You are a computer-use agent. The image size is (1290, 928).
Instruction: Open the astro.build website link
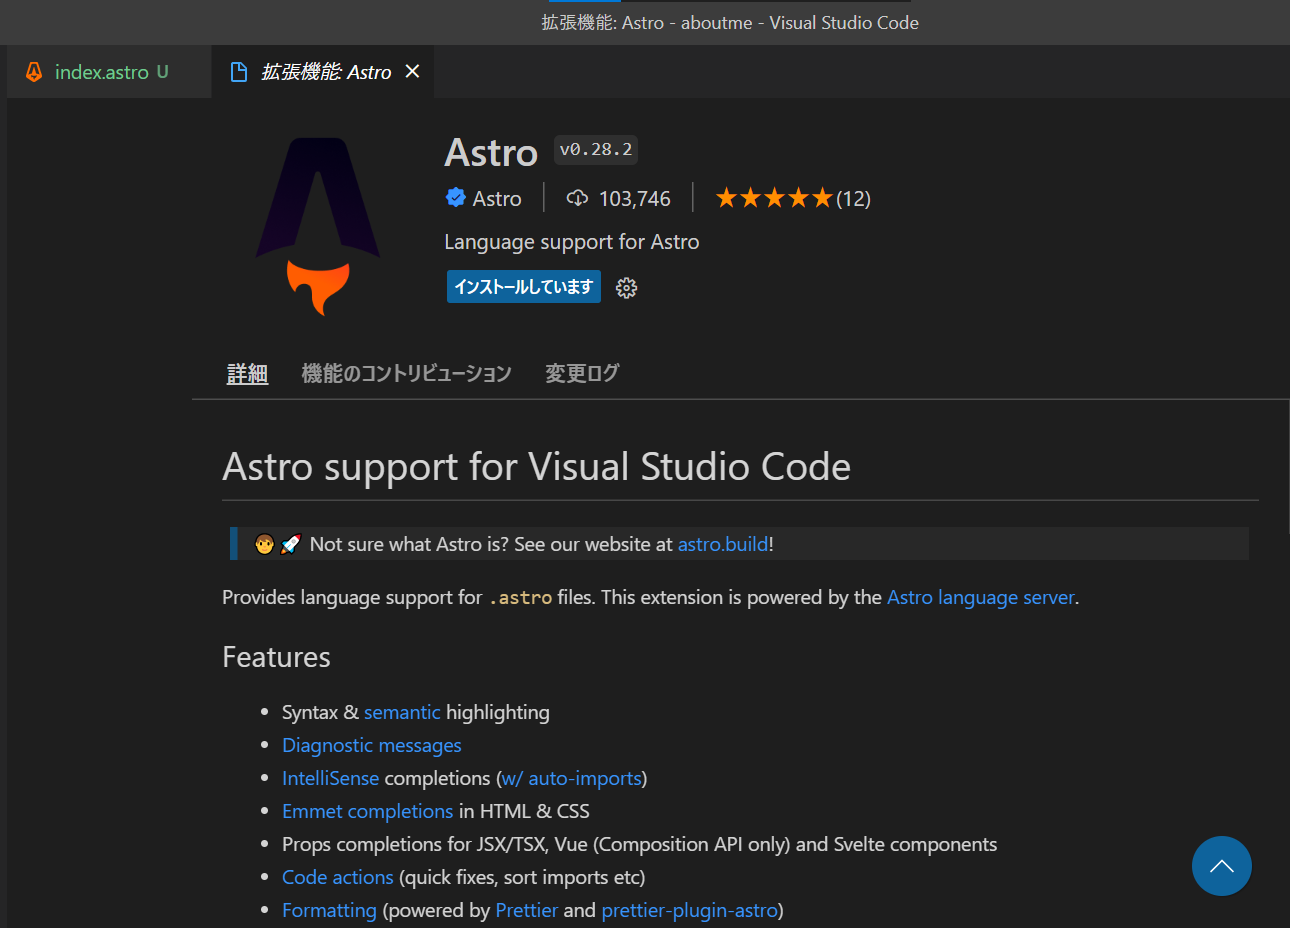tap(722, 543)
